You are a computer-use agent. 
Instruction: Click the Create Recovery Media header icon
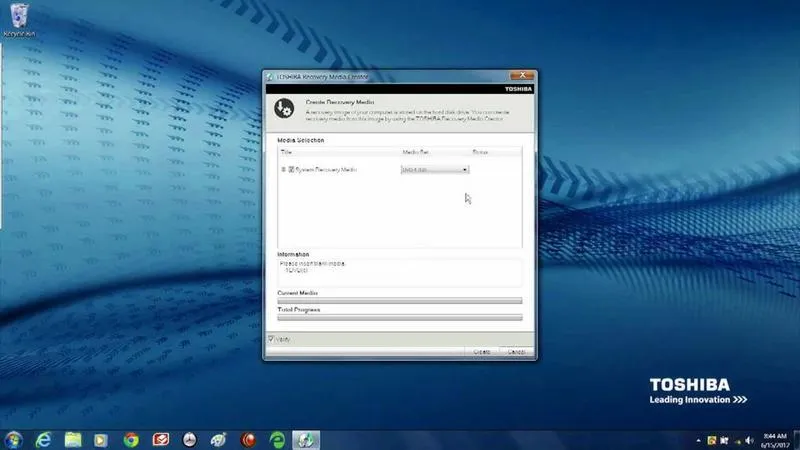(x=284, y=109)
